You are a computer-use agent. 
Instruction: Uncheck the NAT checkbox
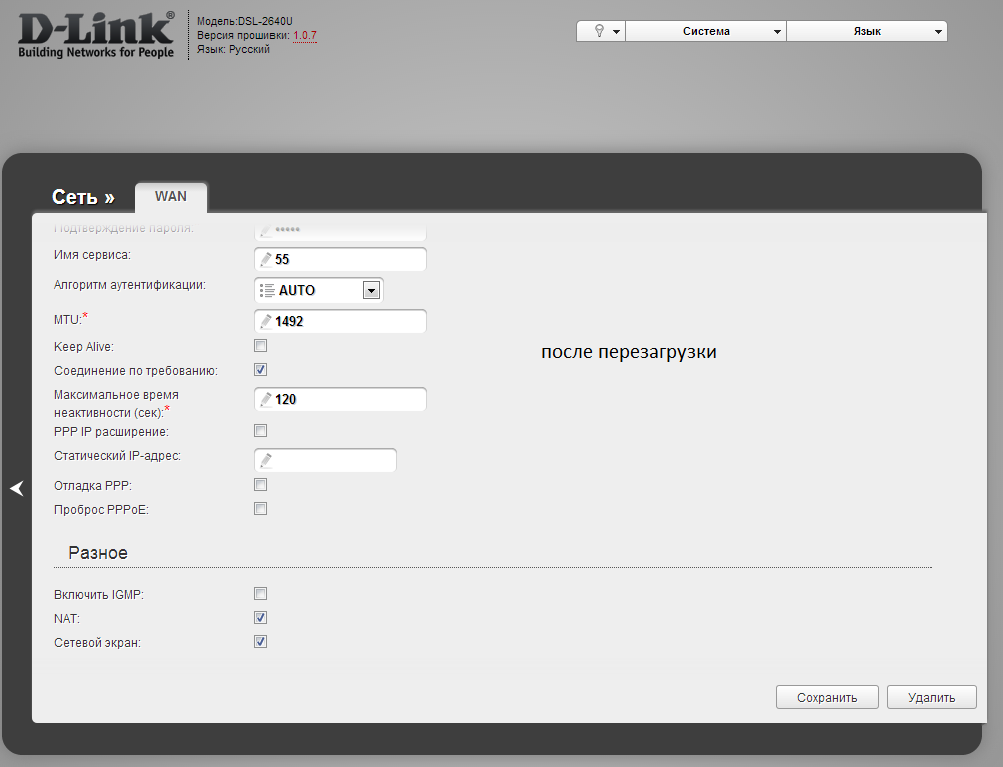coord(260,617)
